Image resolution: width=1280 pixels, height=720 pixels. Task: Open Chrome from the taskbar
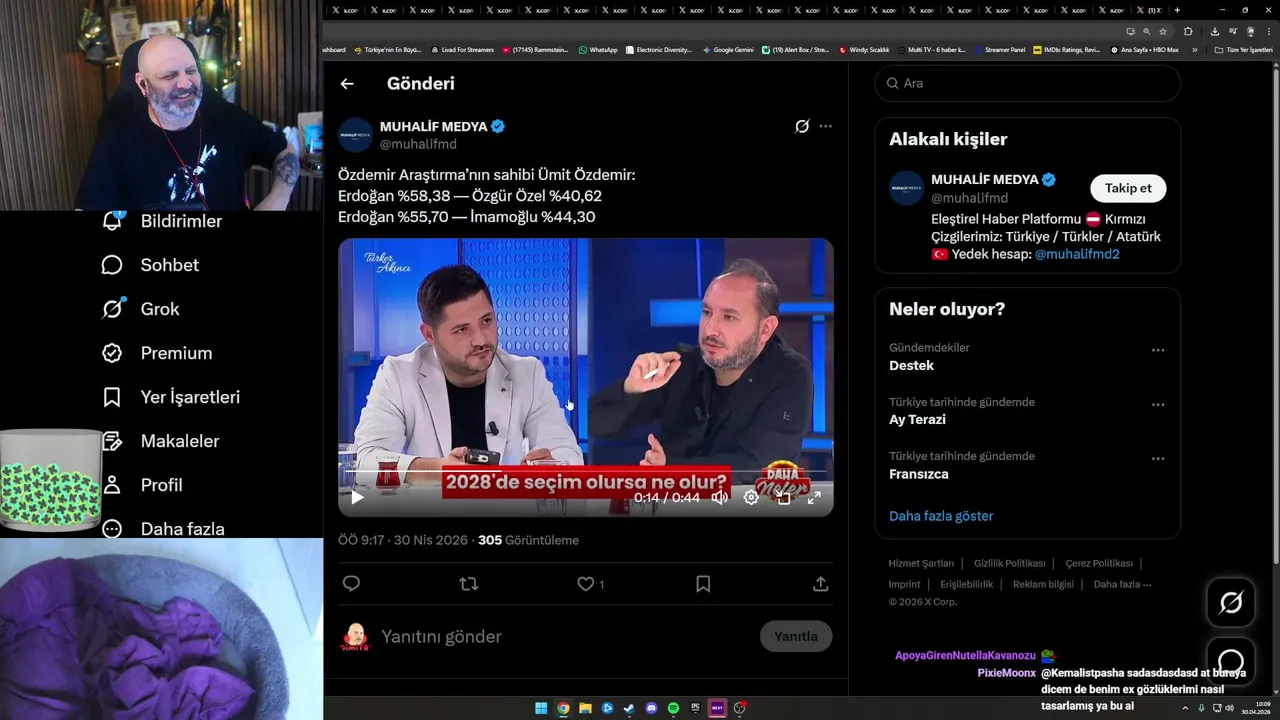pos(563,708)
